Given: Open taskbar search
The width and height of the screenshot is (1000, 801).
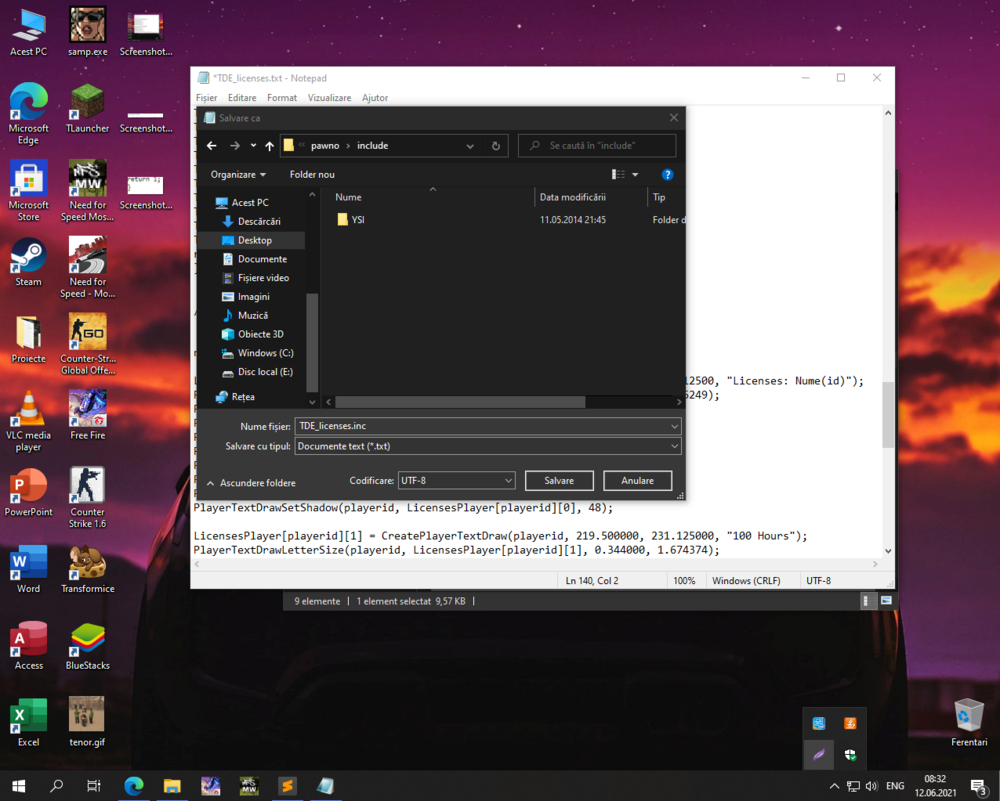Looking at the screenshot, I should pos(56,786).
